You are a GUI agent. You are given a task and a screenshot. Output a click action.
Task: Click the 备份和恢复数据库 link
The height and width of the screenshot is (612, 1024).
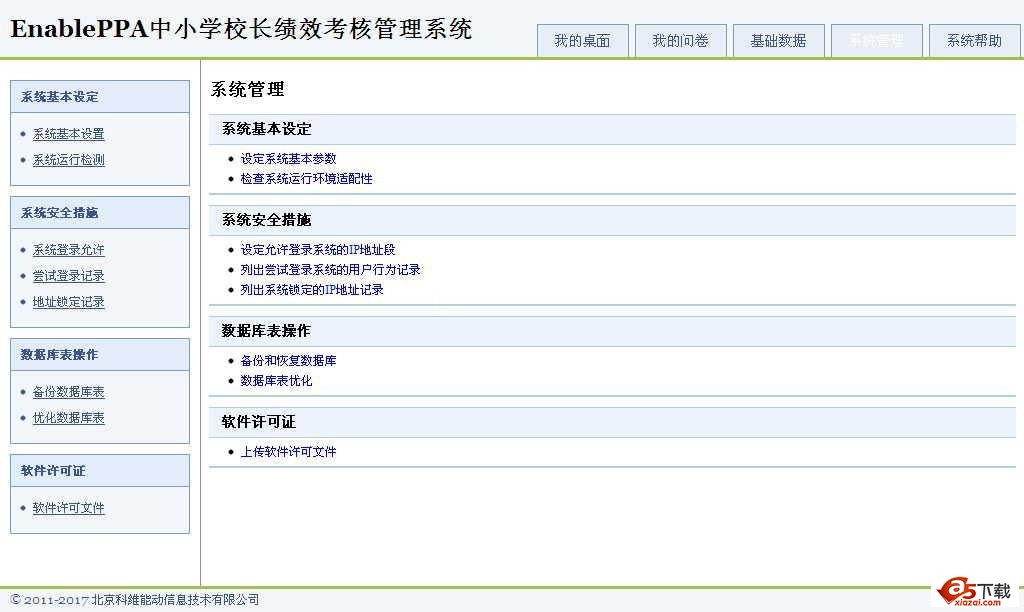tap(289, 361)
